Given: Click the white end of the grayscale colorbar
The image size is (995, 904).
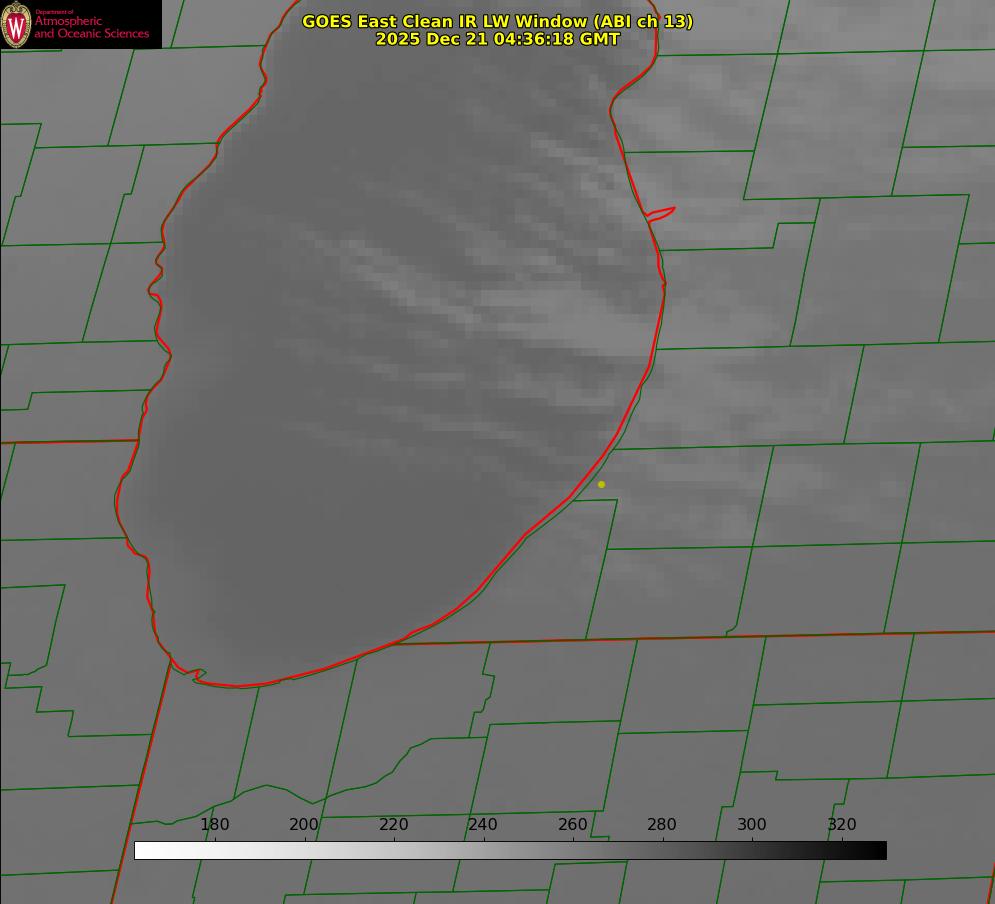Looking at the screenshot, I should pos(142,850).
